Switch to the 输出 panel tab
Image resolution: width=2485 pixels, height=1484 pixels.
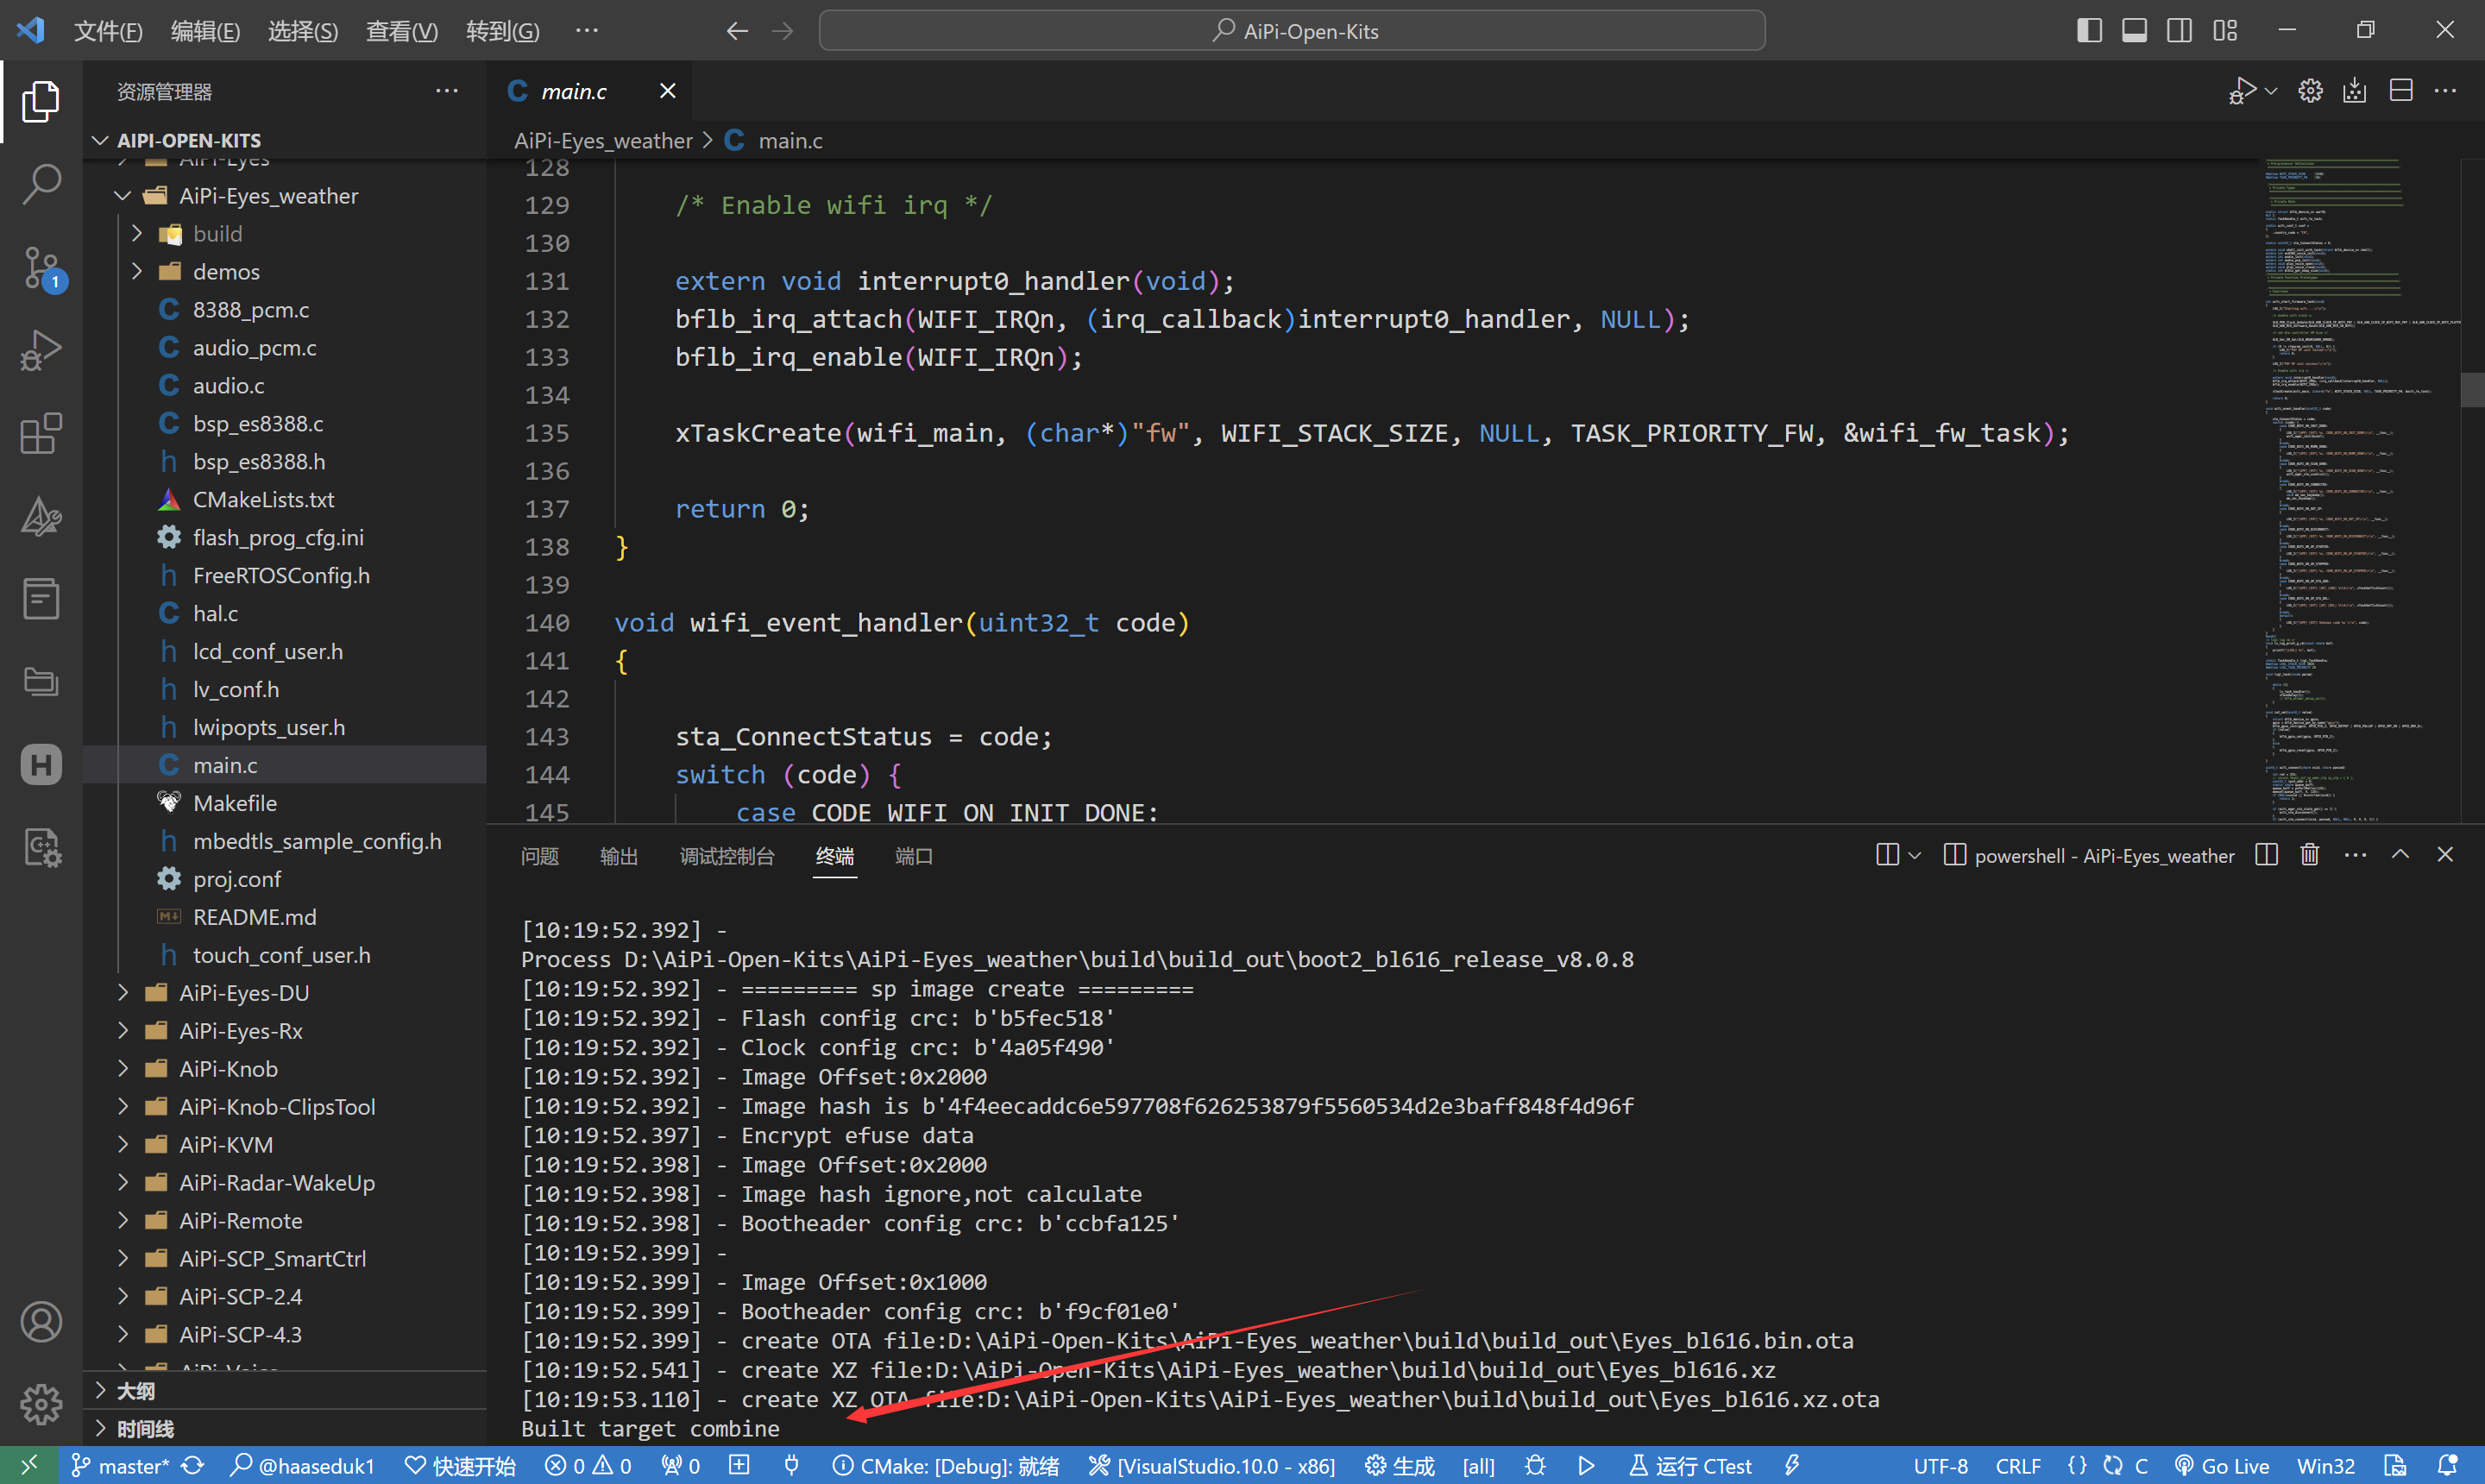619,857
